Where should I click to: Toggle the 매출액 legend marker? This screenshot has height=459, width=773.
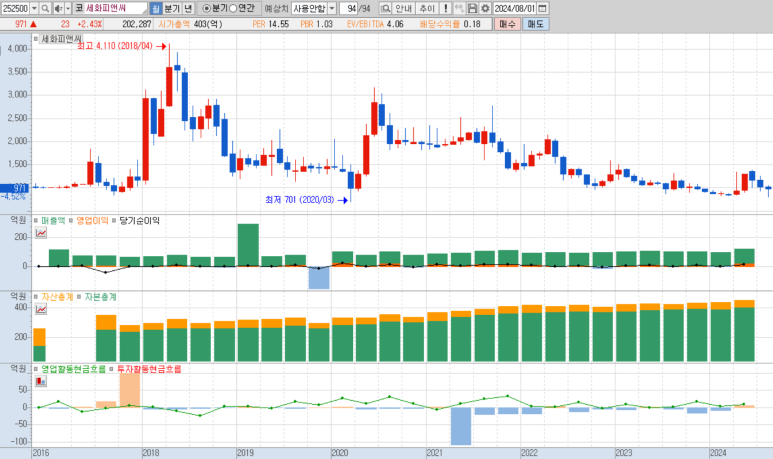click(36, 220)
